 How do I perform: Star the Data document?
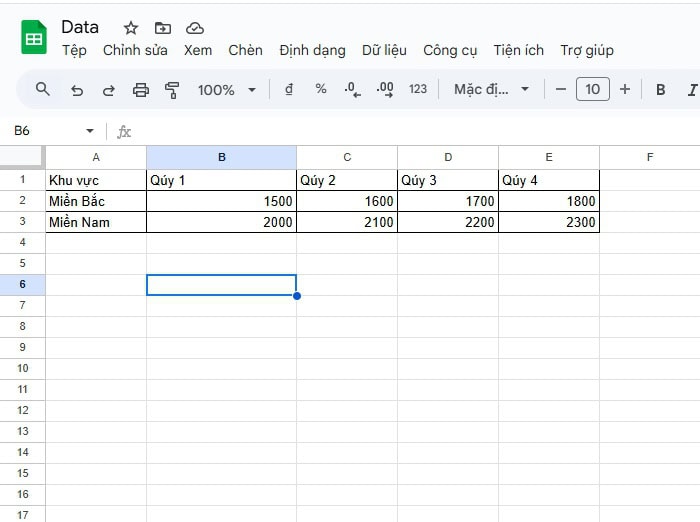point(131,28)
